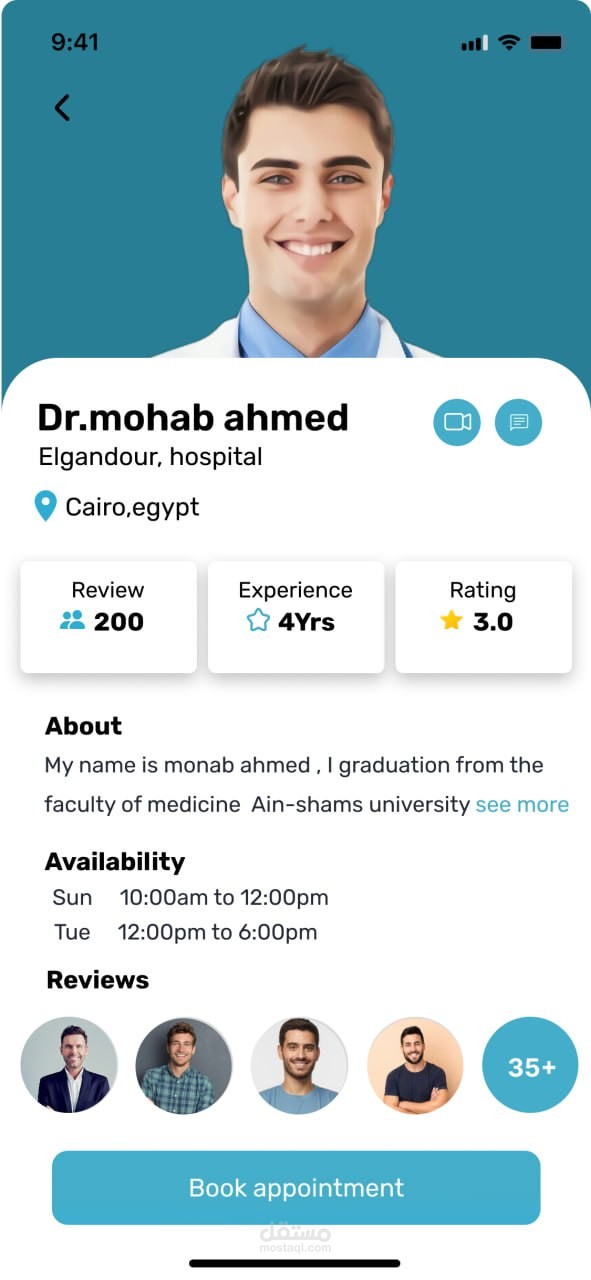This screenshot has height=1280, width=591.
Task: Open the Review 200 card
Action: tap(108, 616)
